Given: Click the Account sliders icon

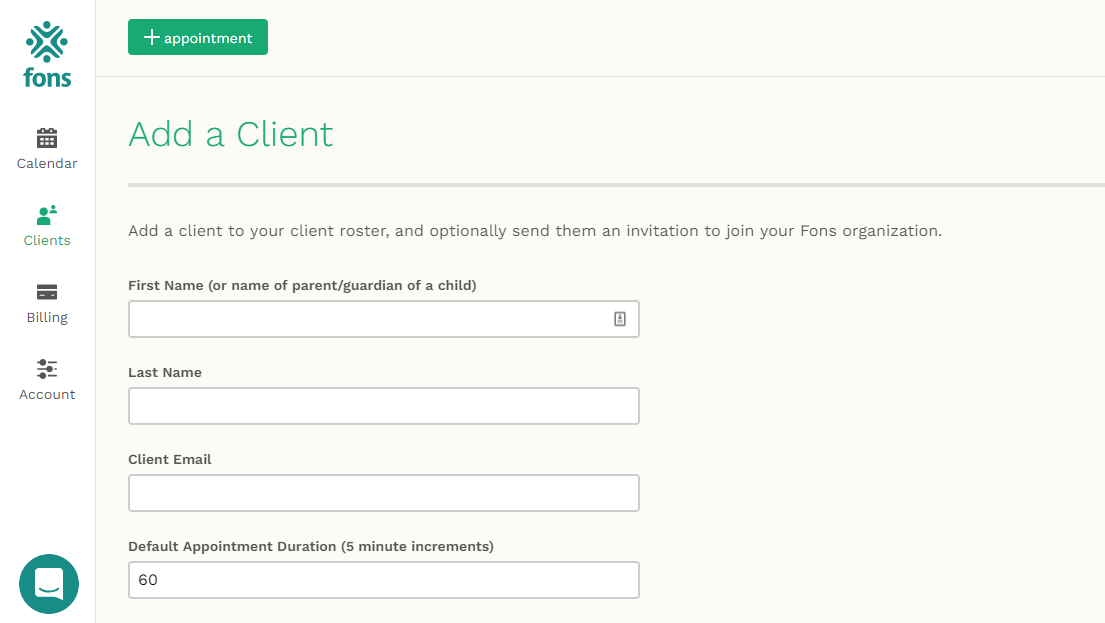Looking at the screenshot, I should [47, 369].
